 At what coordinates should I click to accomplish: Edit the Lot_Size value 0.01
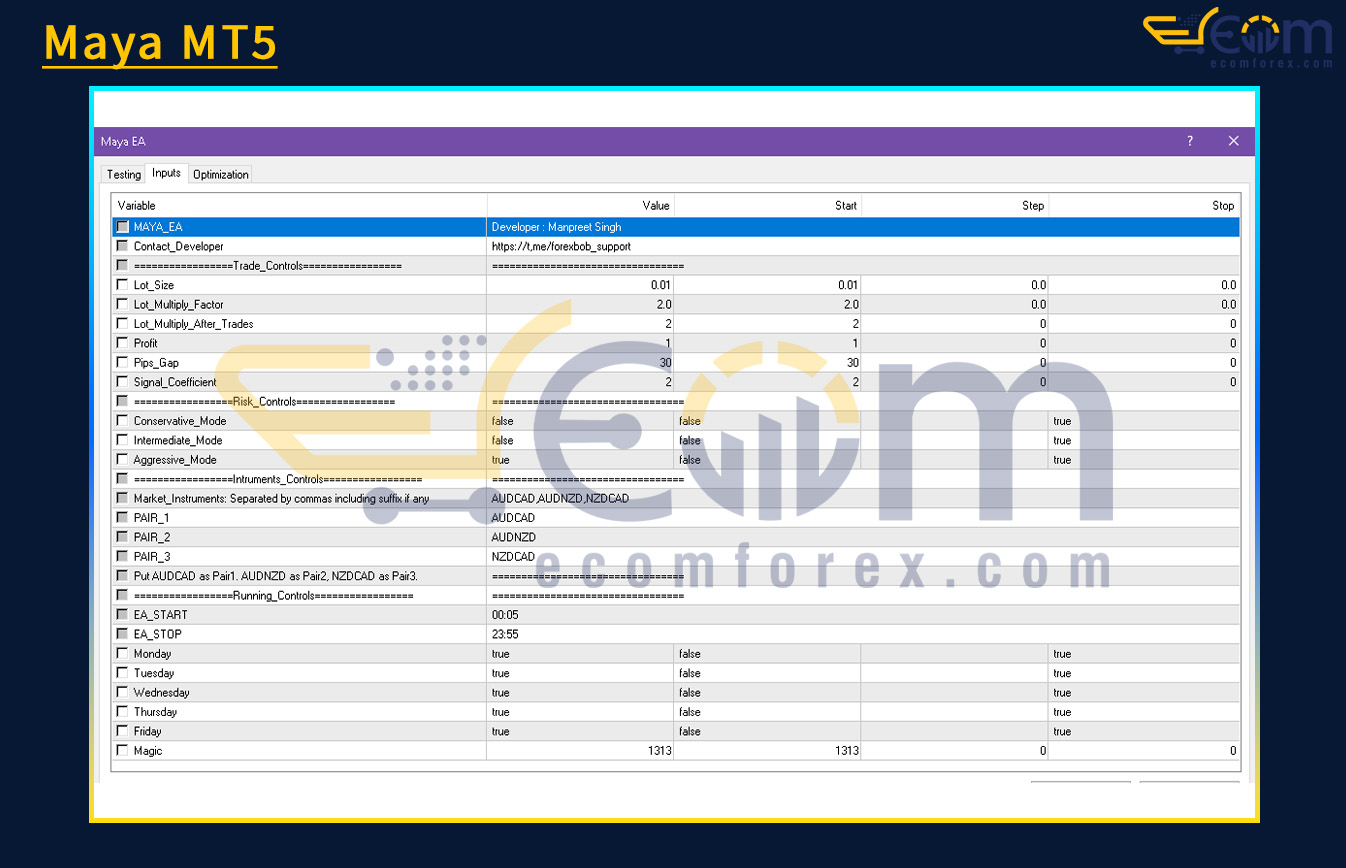pos(581,285)
